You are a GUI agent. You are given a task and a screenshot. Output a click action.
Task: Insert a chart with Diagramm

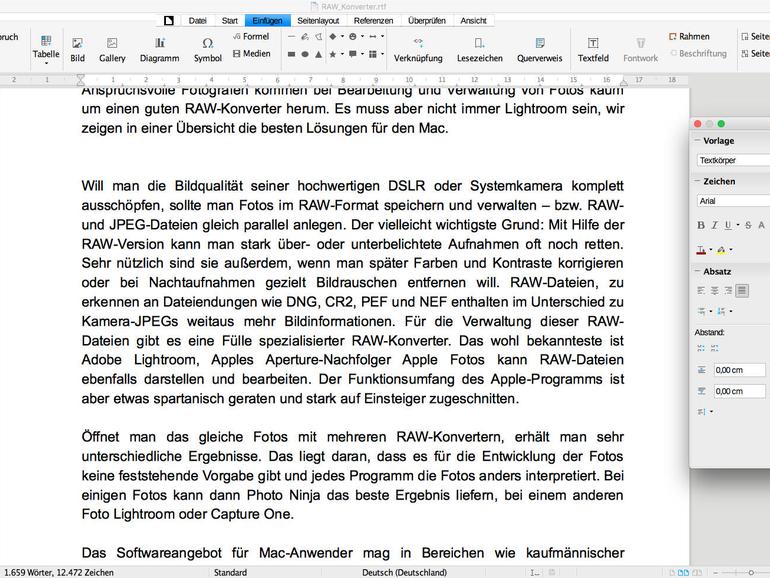pyautogui.click(x=160, y=50)
